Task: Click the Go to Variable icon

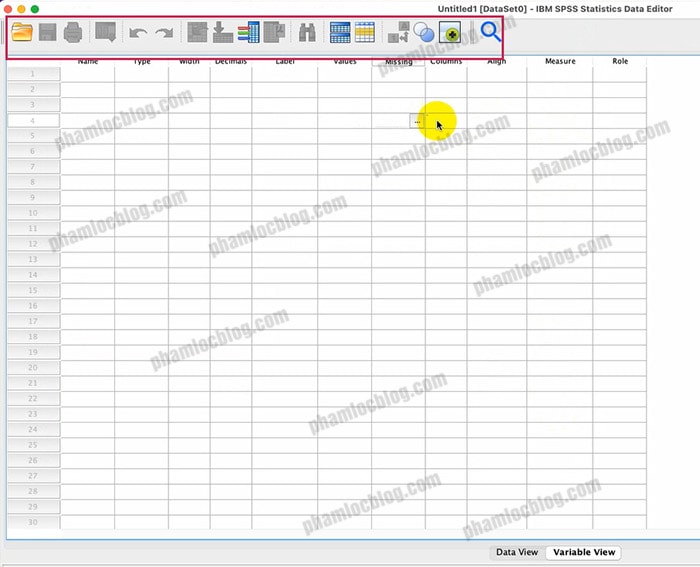Action: point(222,32)
